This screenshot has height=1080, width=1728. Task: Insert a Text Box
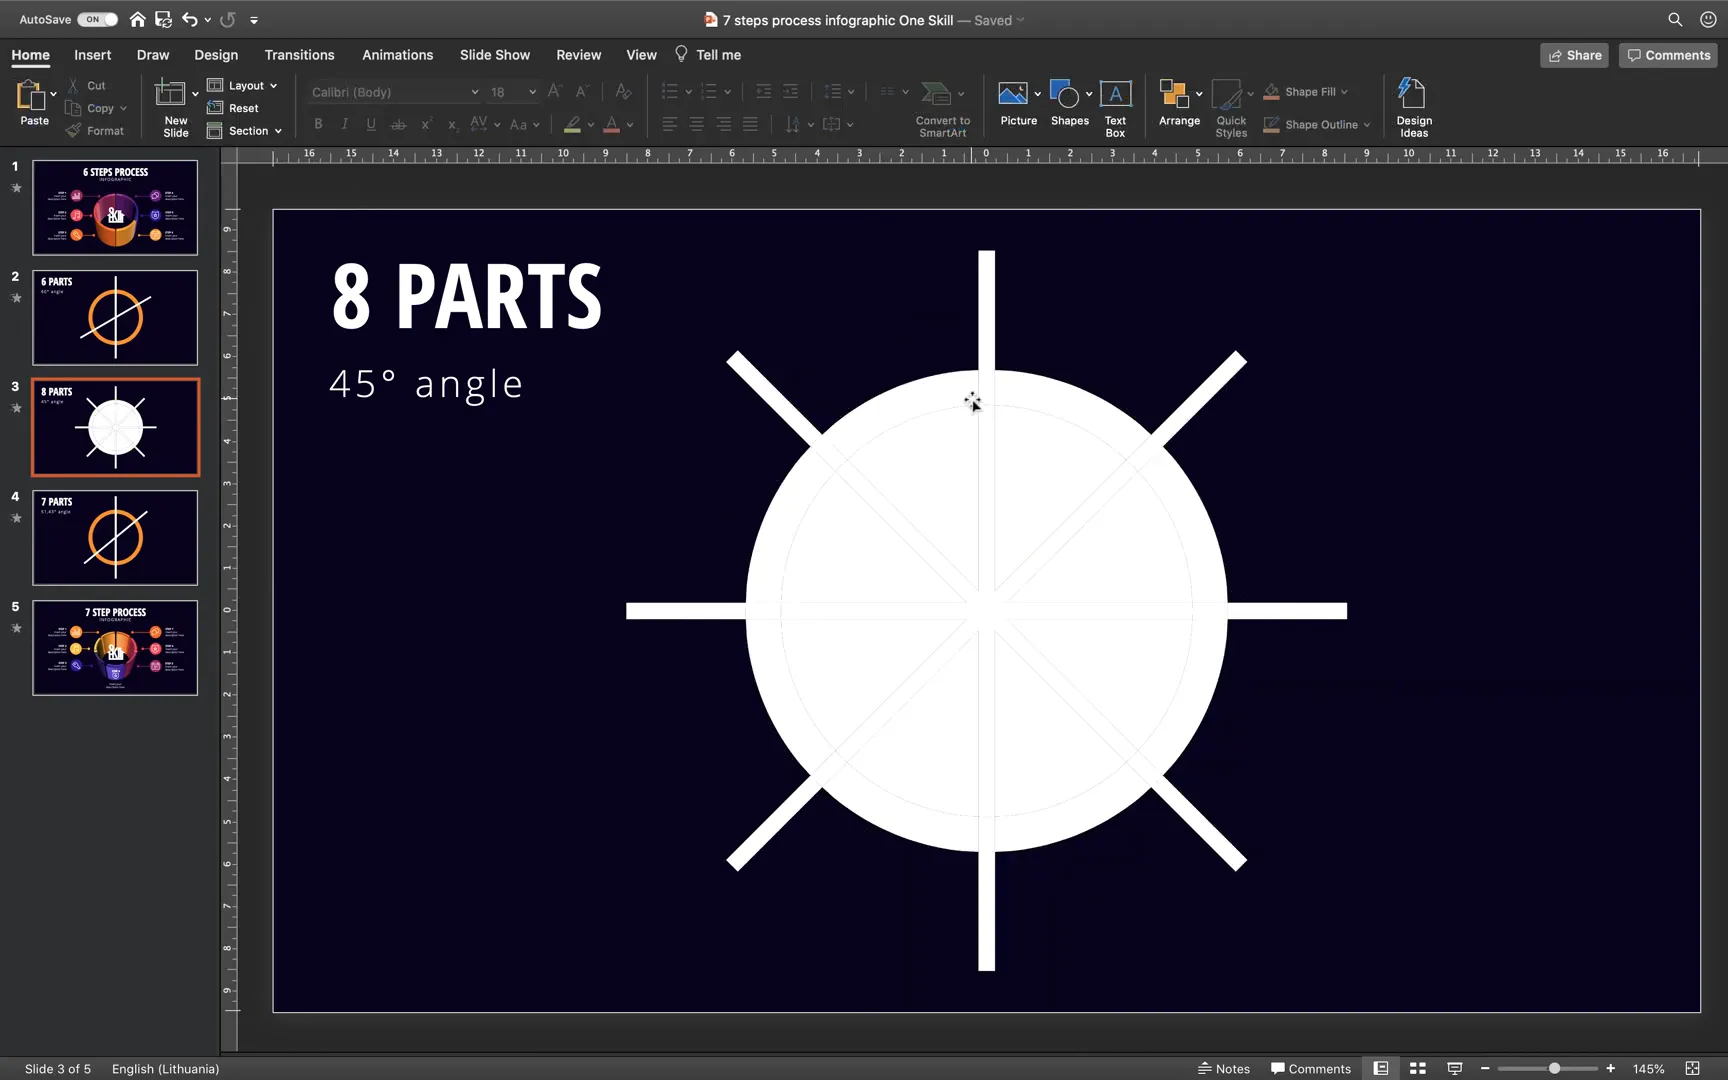pos(1114,100)
